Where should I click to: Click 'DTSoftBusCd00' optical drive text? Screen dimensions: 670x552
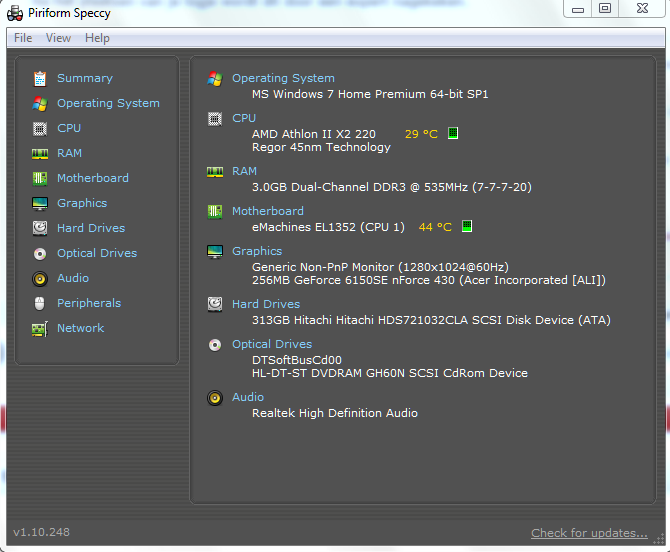(x=297, y=360)
